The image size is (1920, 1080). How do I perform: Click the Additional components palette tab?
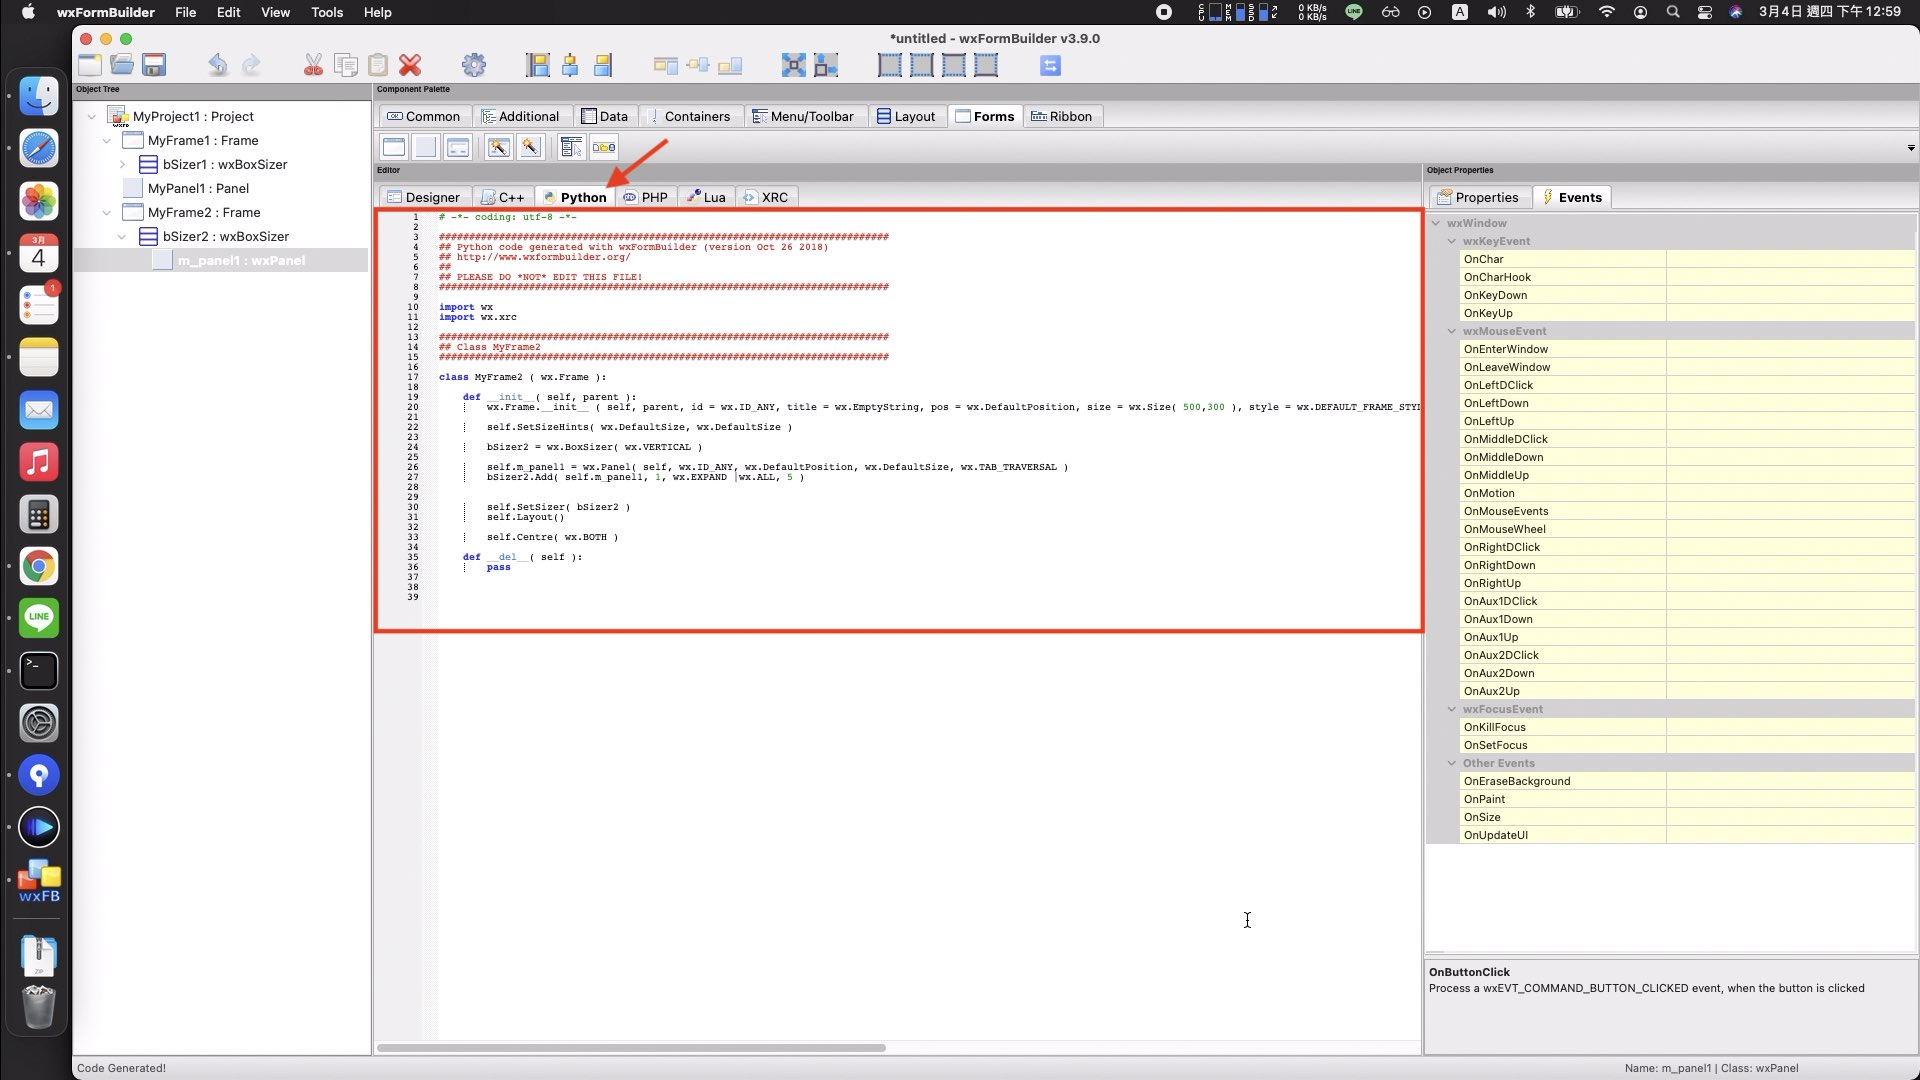click(526, 116)
